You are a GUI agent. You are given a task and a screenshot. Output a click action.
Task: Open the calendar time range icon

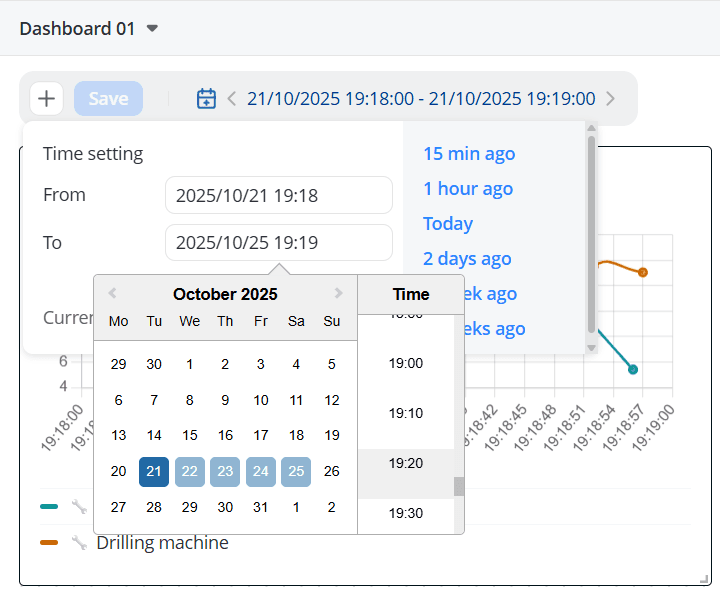206,99
